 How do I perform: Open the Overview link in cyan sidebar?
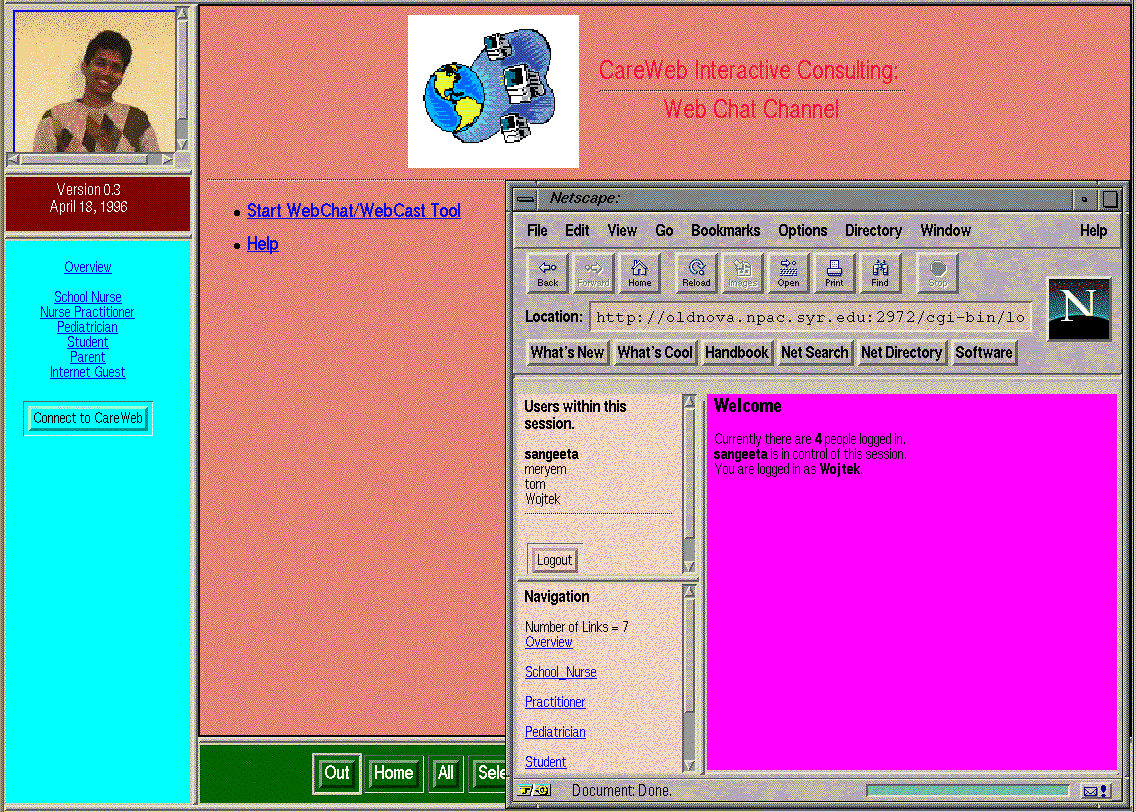88,267
